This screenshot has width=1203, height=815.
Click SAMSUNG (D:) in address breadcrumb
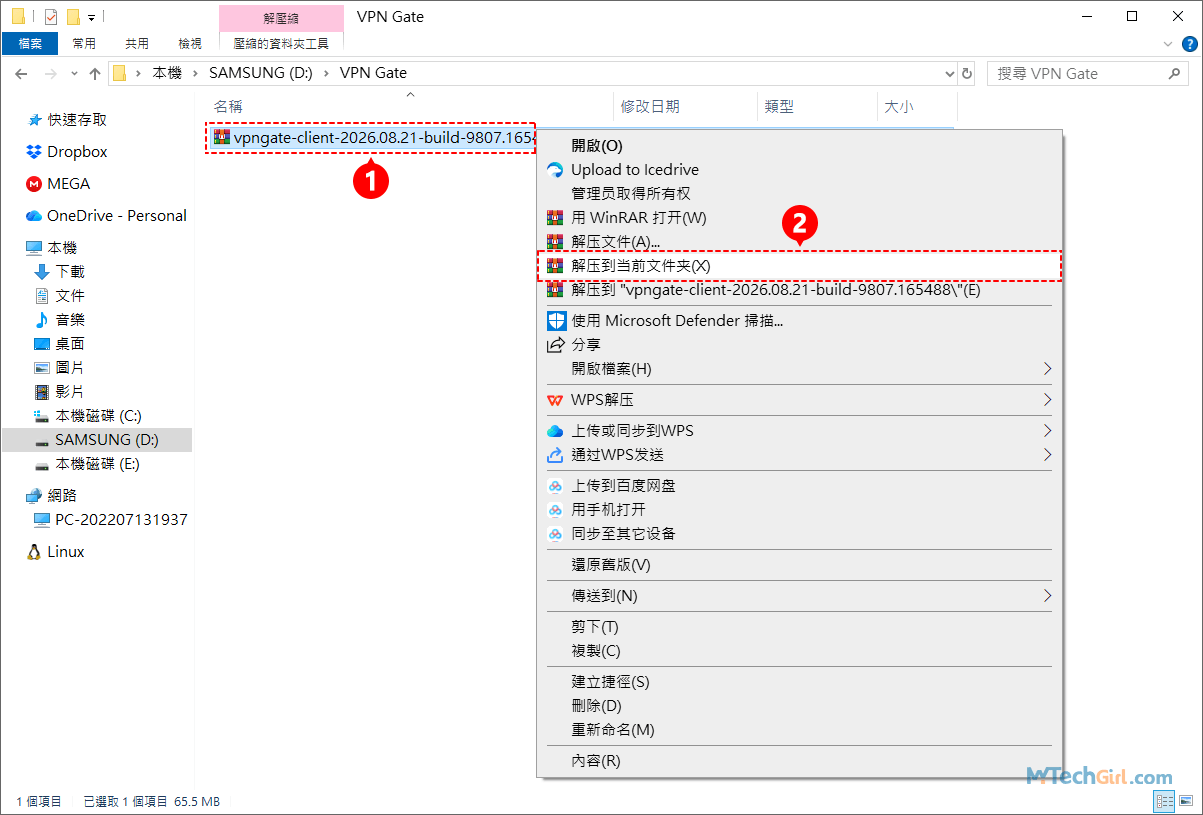(261, 73)
